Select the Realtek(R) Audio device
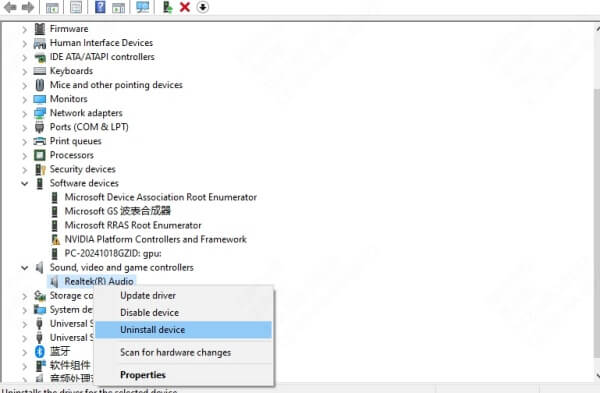600x393 pixels. (99, 281)
